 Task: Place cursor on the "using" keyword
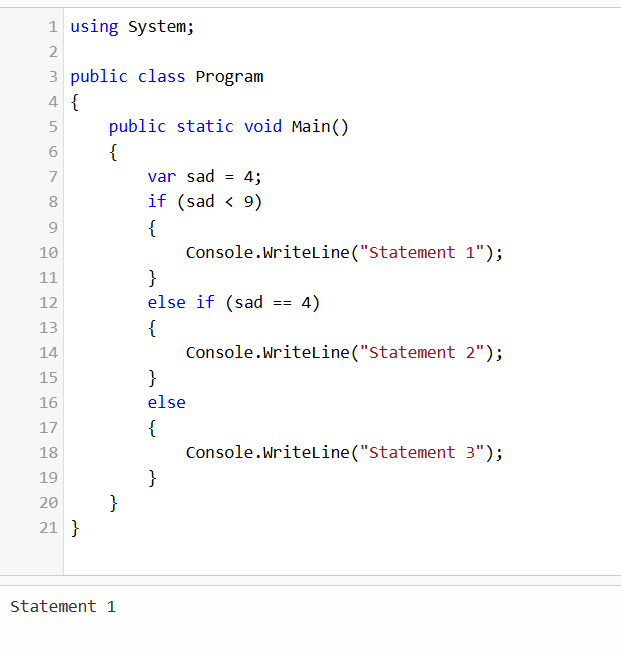pos(94,27)
